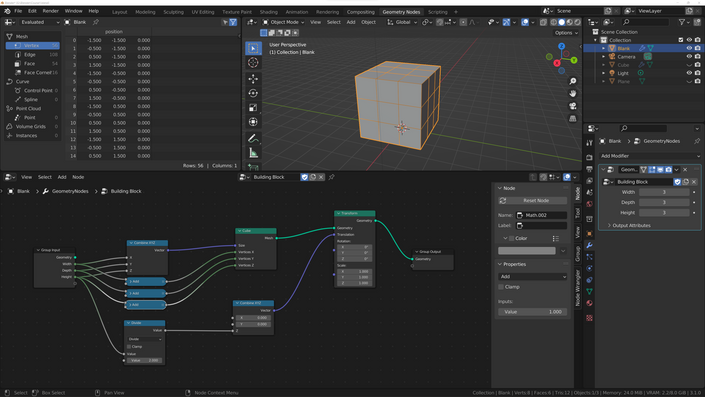Click the Reset Node button

pyautogui.click(x=532, y=201)
